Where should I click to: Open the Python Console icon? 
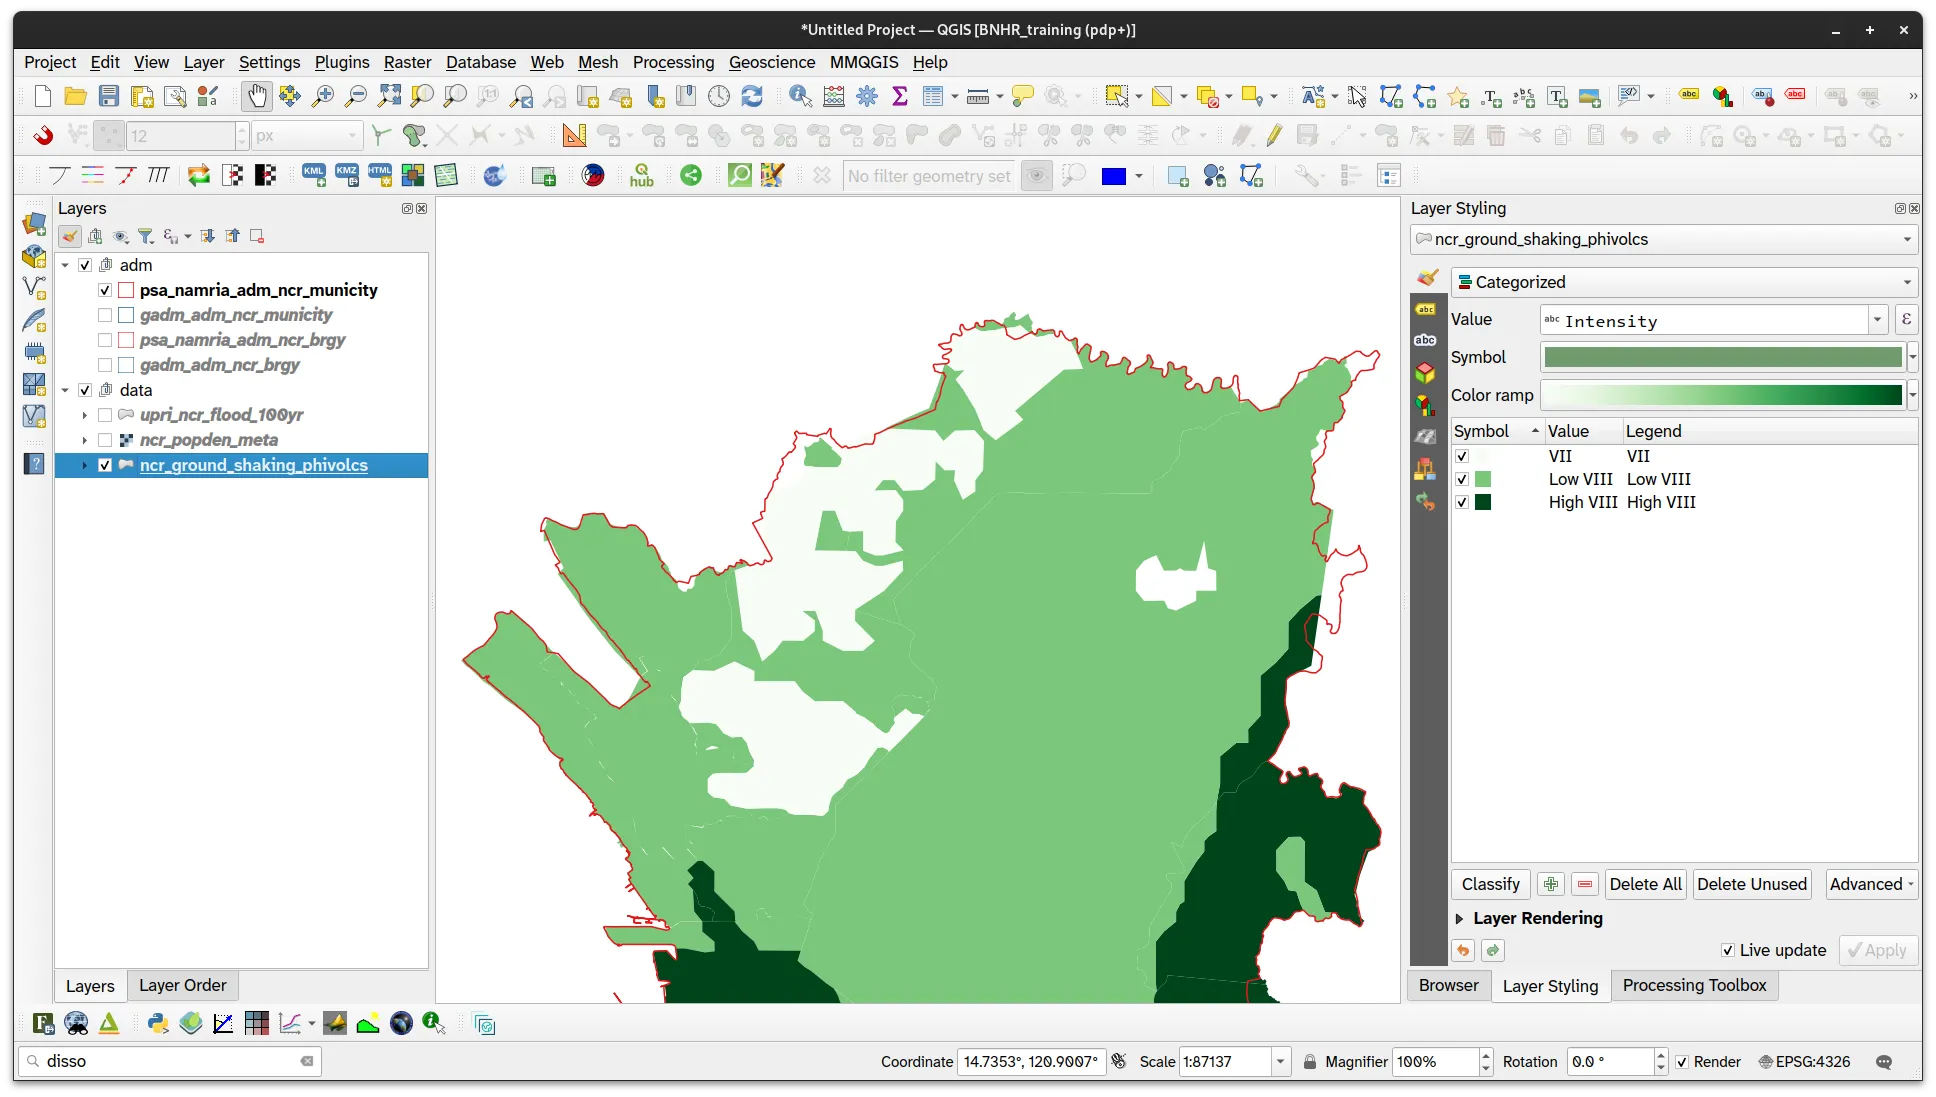tap(158, 1023)
